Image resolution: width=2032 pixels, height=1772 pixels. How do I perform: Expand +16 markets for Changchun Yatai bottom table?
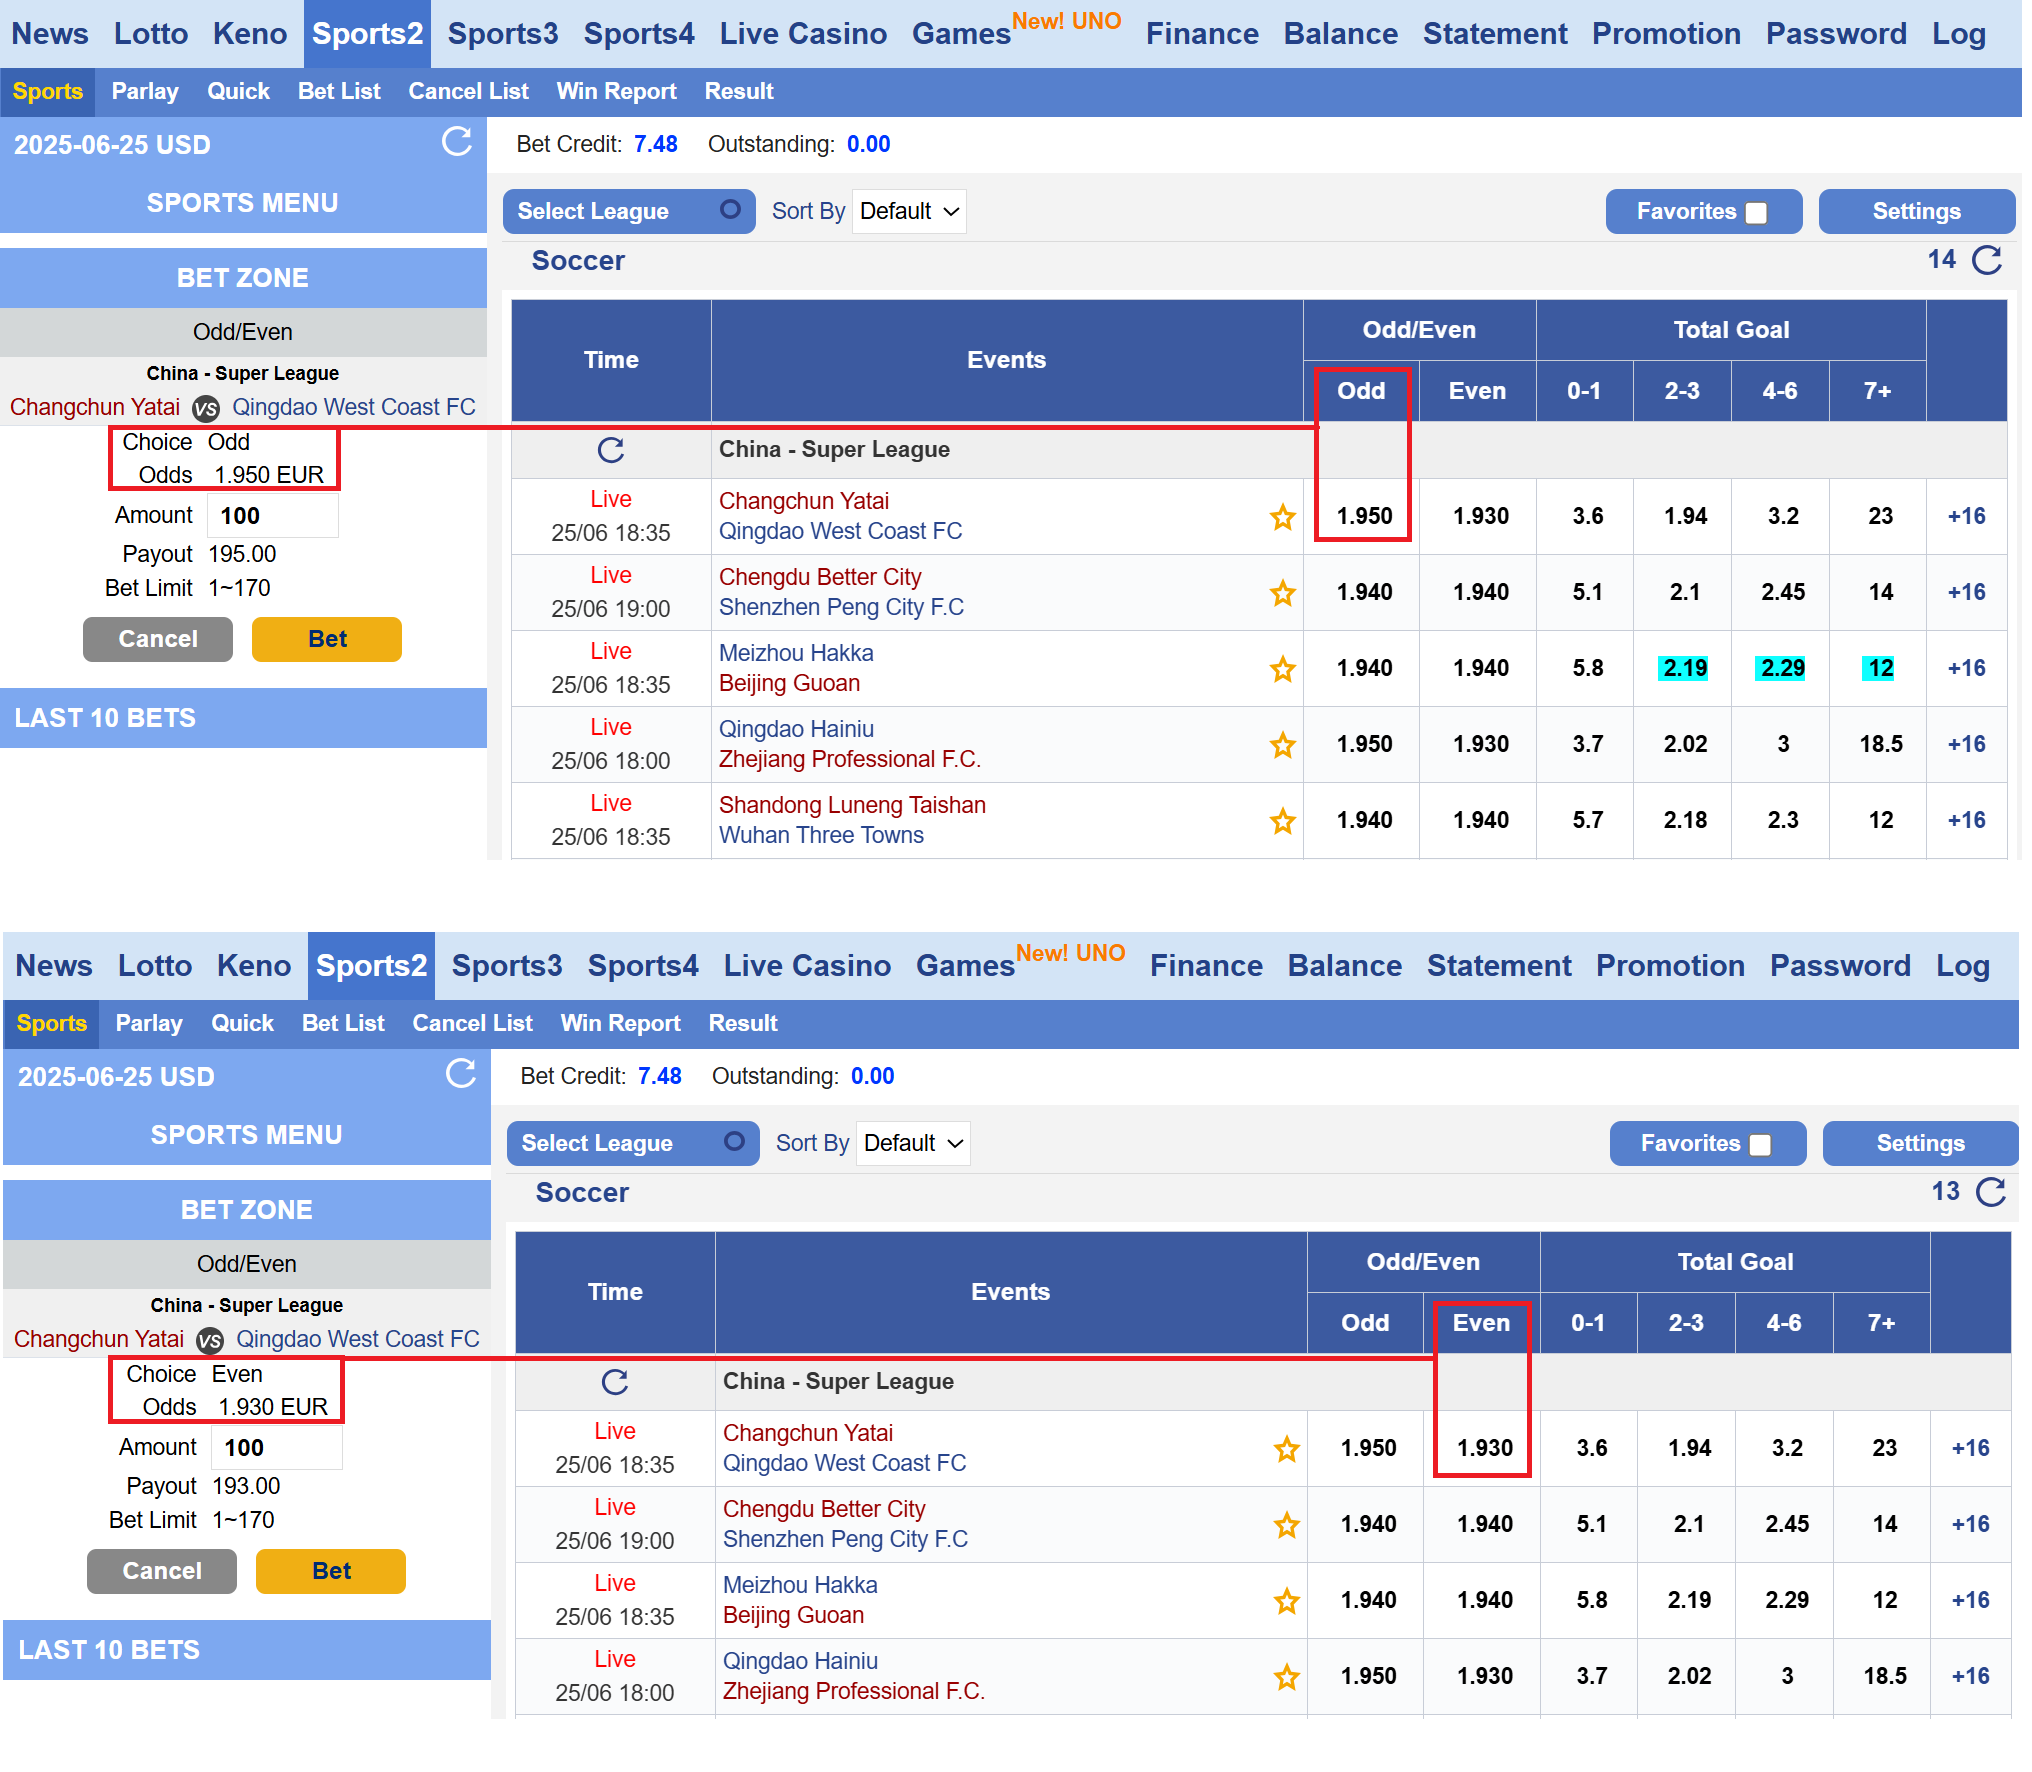pyautogui.click(x=1970, y=1448)
